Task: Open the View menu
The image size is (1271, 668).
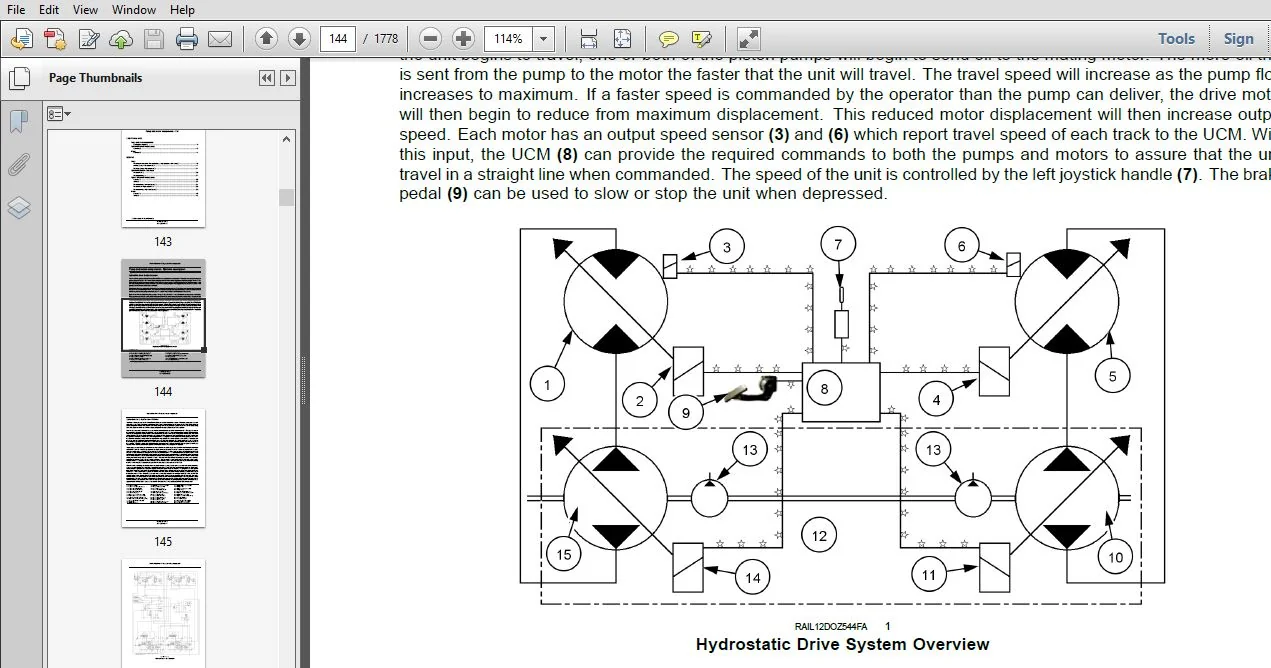Action: coord(85,9)
